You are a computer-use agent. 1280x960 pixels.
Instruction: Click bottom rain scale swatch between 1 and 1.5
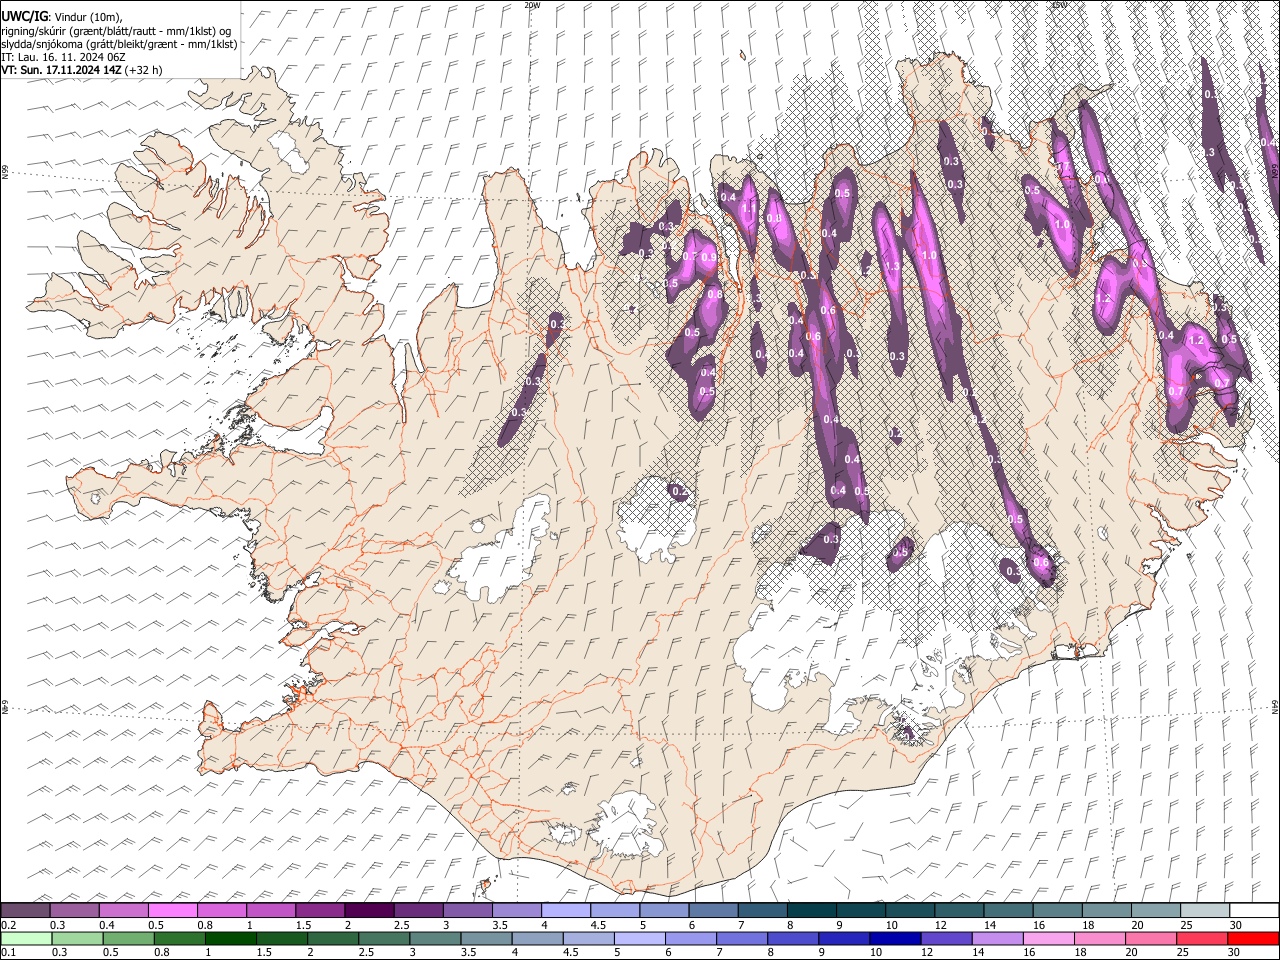point(231,938)
